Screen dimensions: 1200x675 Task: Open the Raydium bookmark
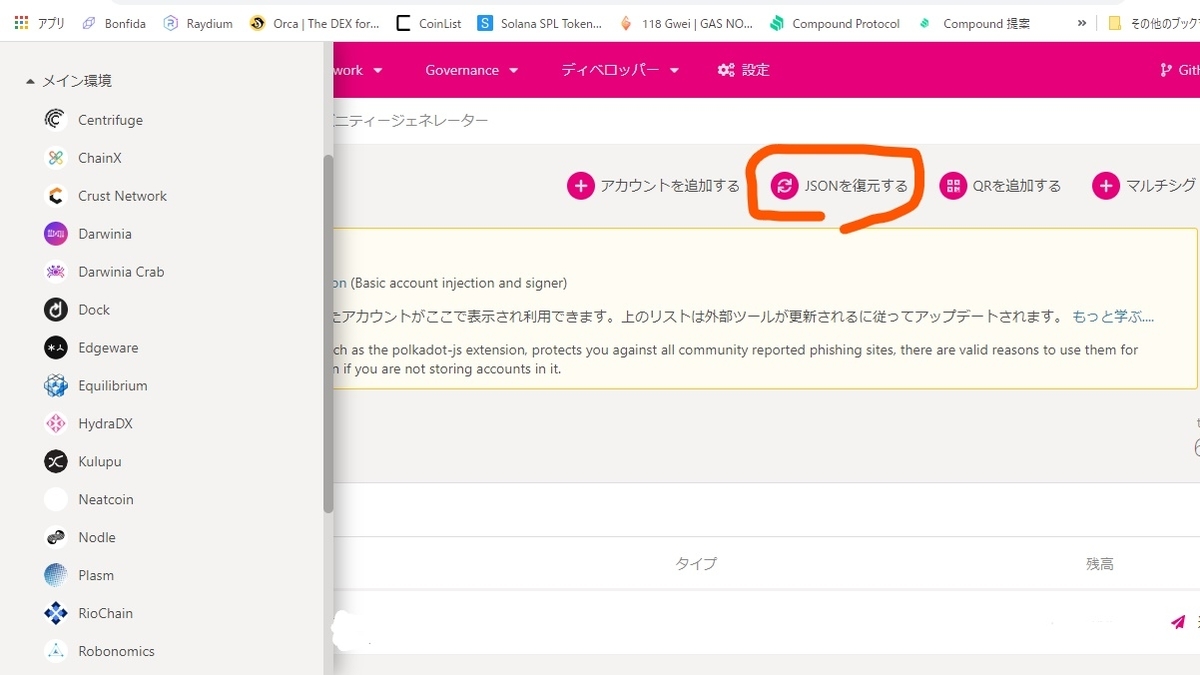[x=198, y=23]
